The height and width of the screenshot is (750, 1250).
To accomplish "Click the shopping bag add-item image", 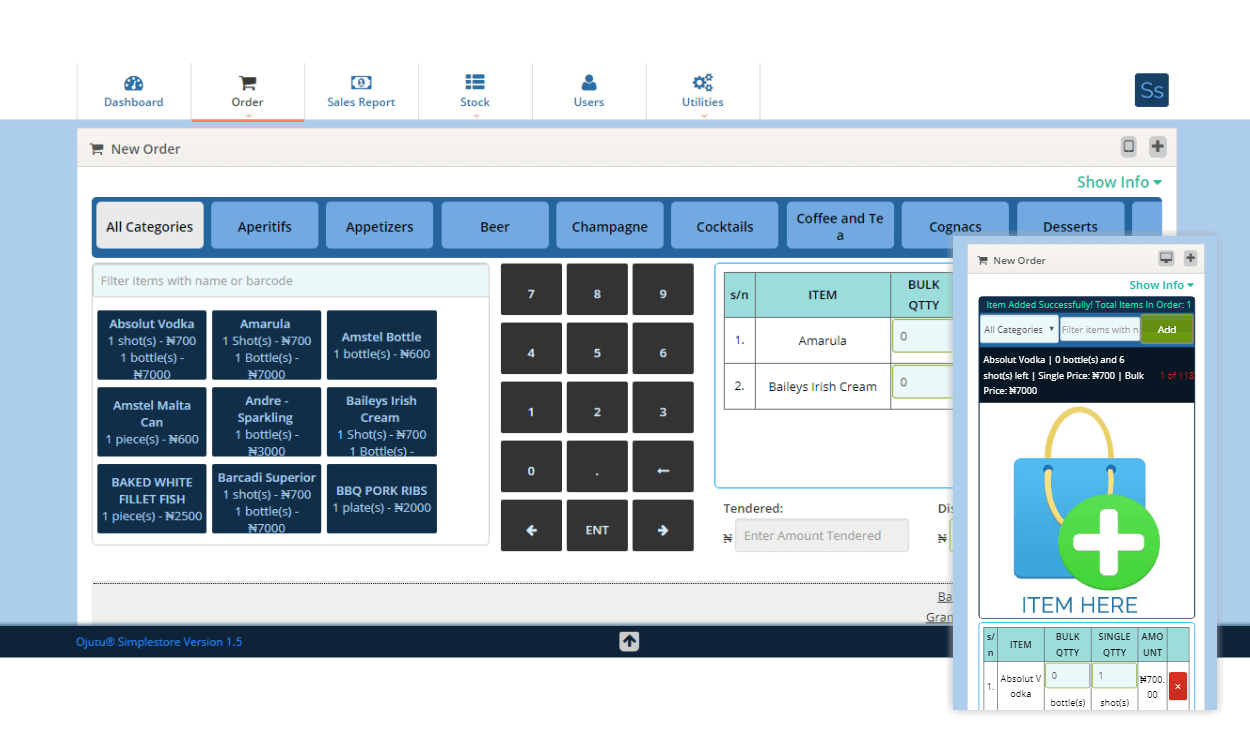I will 1087,510.
